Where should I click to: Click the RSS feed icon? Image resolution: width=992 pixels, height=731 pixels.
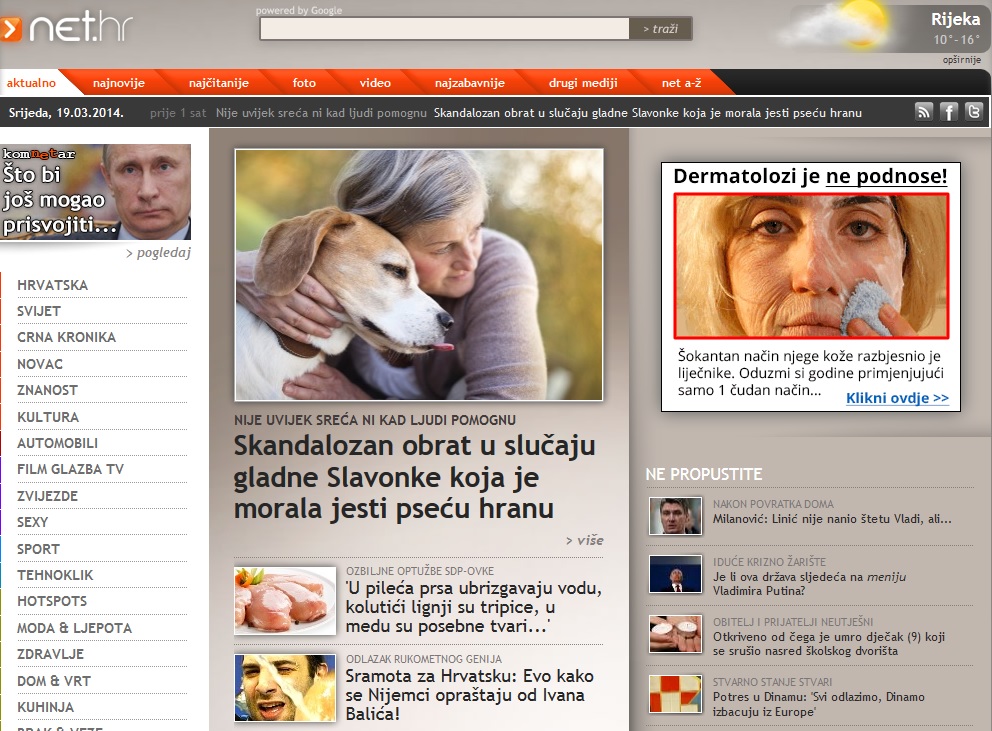(924, 112)
